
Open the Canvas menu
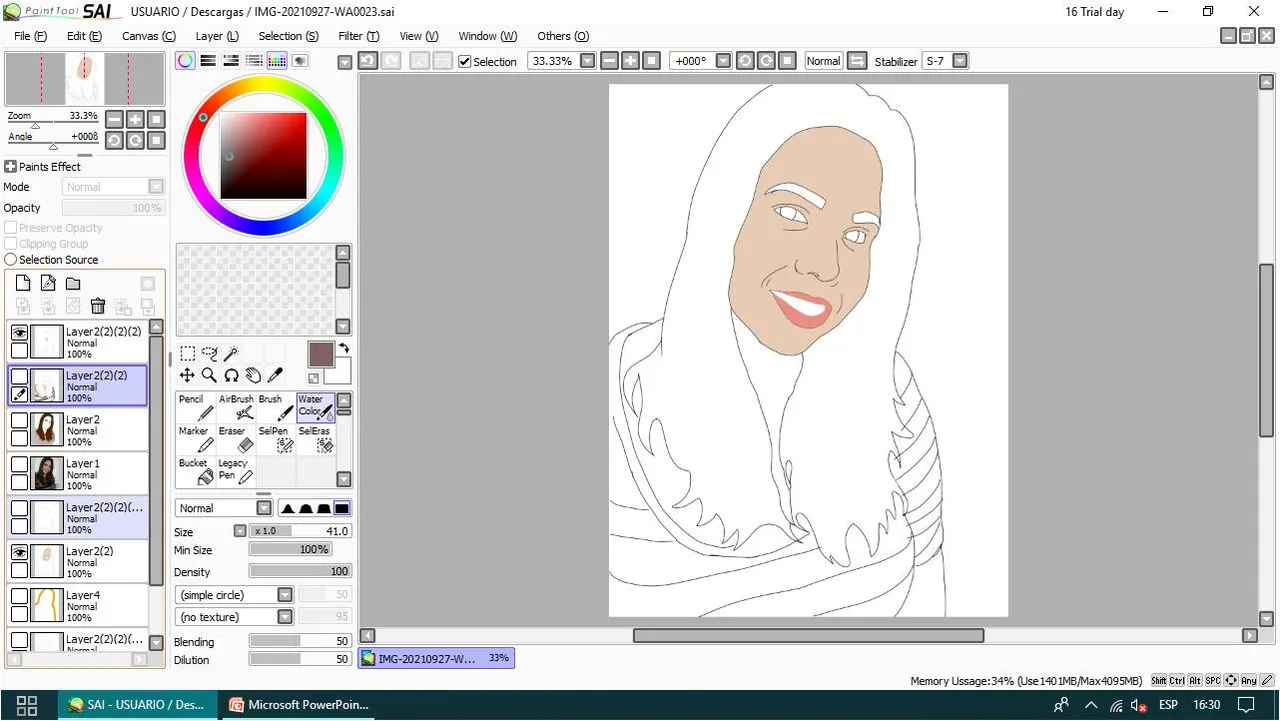click(x=149, y=36)
